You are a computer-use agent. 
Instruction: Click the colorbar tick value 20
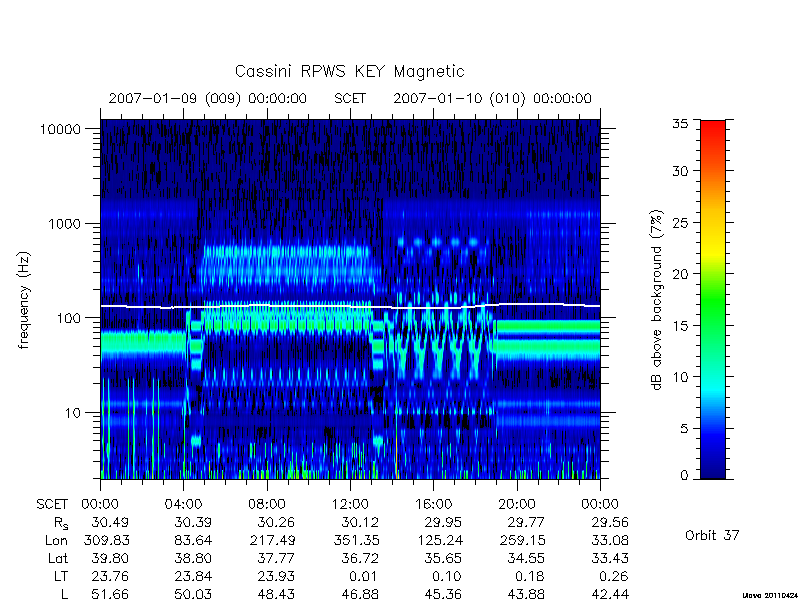tap(680, 274)
